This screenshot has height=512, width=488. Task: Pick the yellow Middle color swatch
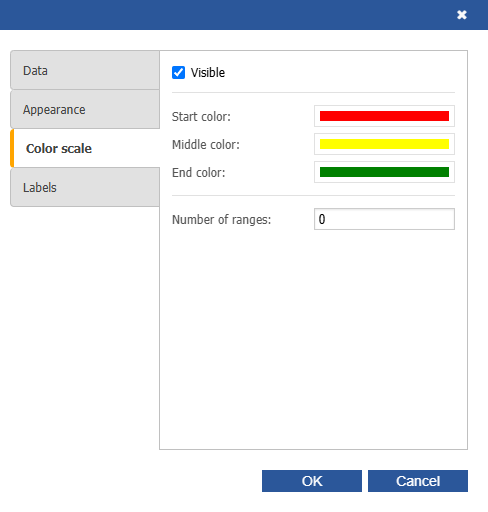click(x=384, y=144)
